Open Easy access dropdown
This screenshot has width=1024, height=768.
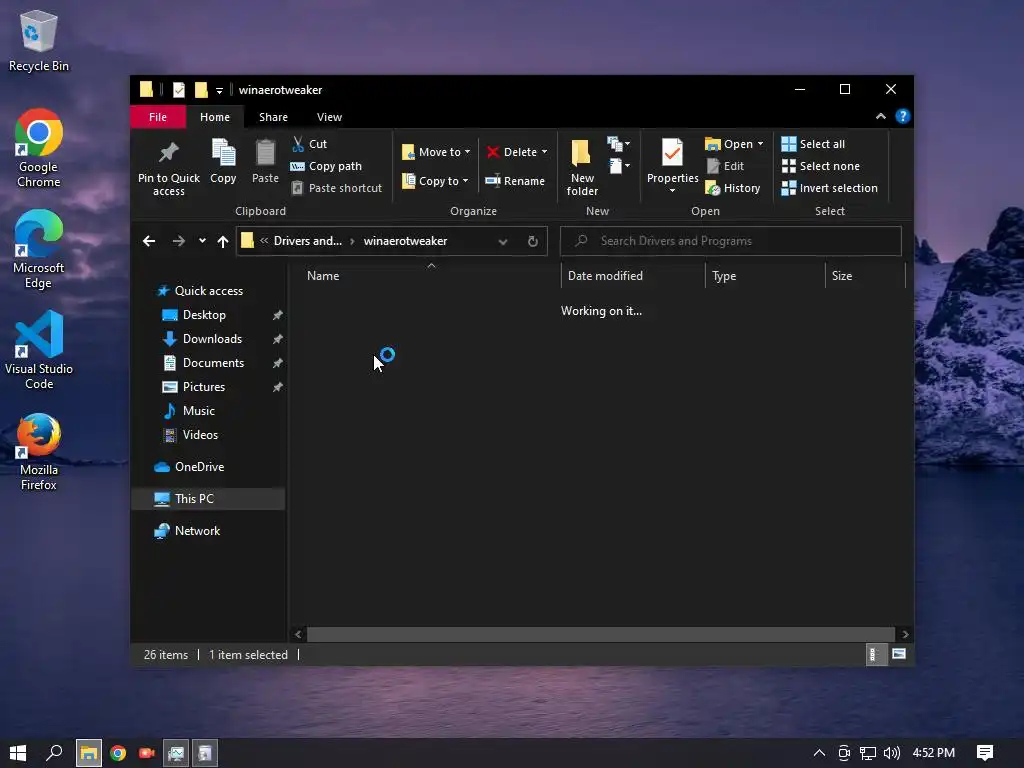pyautogui.click(x=618, y=166)
